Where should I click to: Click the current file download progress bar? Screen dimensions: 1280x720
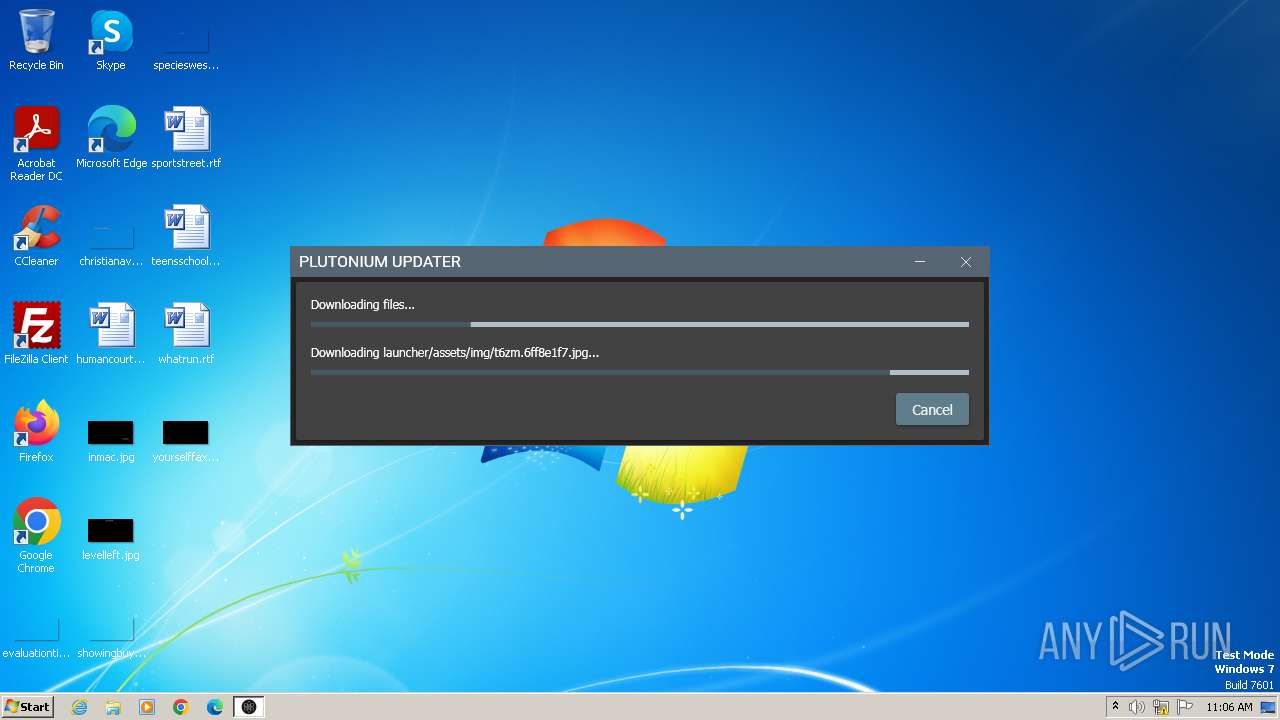[640, 372]
